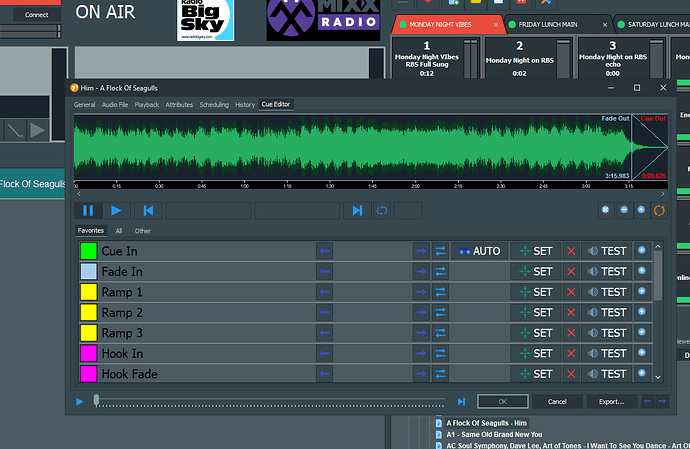690x449 pixels.
Task: Click SET for the Ramp 2 cue
Action: pos(536,312)
